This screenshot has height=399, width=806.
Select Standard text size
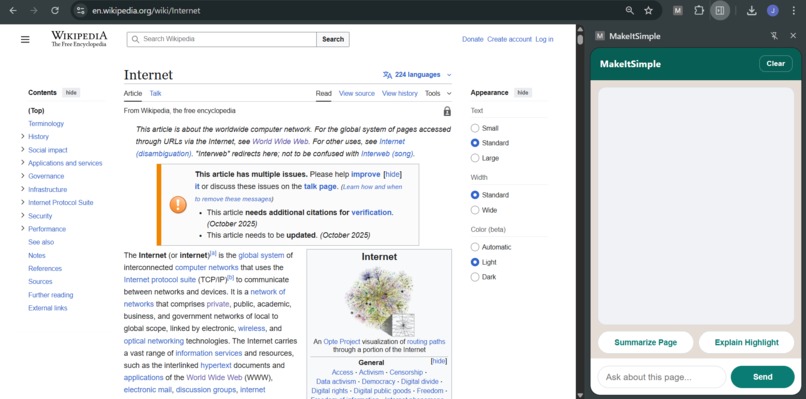click(475, 143)
